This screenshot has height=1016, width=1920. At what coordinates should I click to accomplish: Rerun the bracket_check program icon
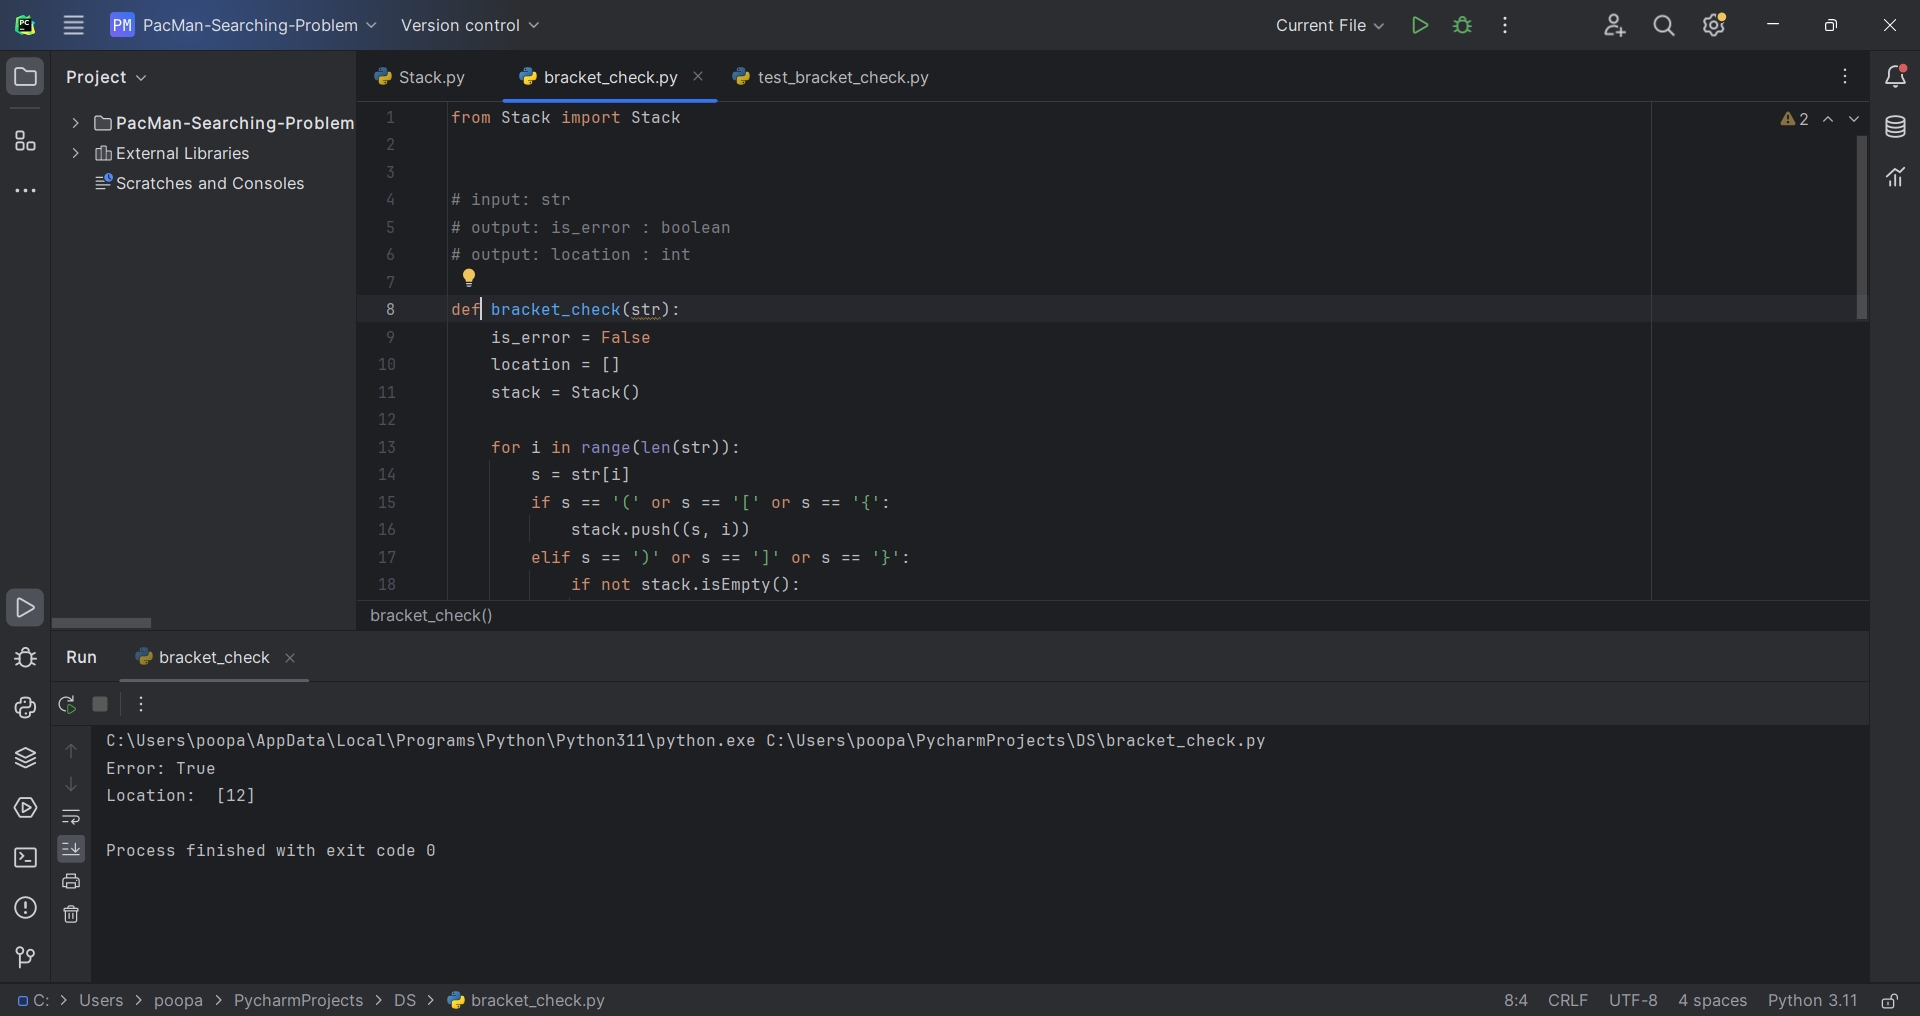pos(68,704)
